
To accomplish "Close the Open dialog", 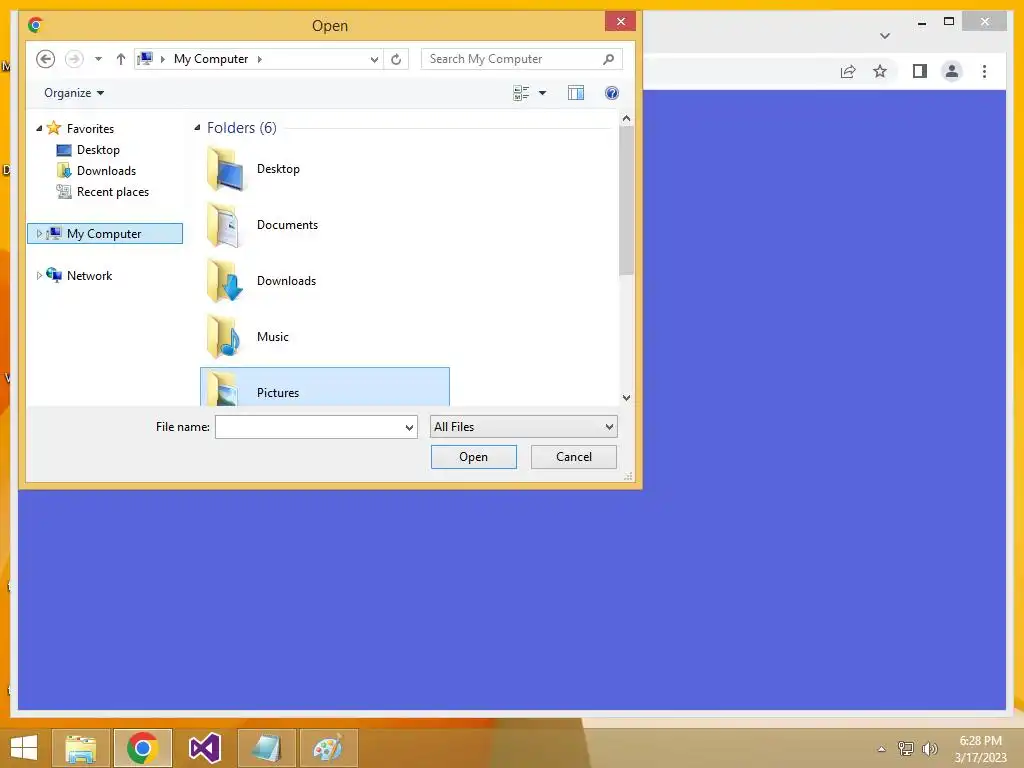I will coord(620,22).
